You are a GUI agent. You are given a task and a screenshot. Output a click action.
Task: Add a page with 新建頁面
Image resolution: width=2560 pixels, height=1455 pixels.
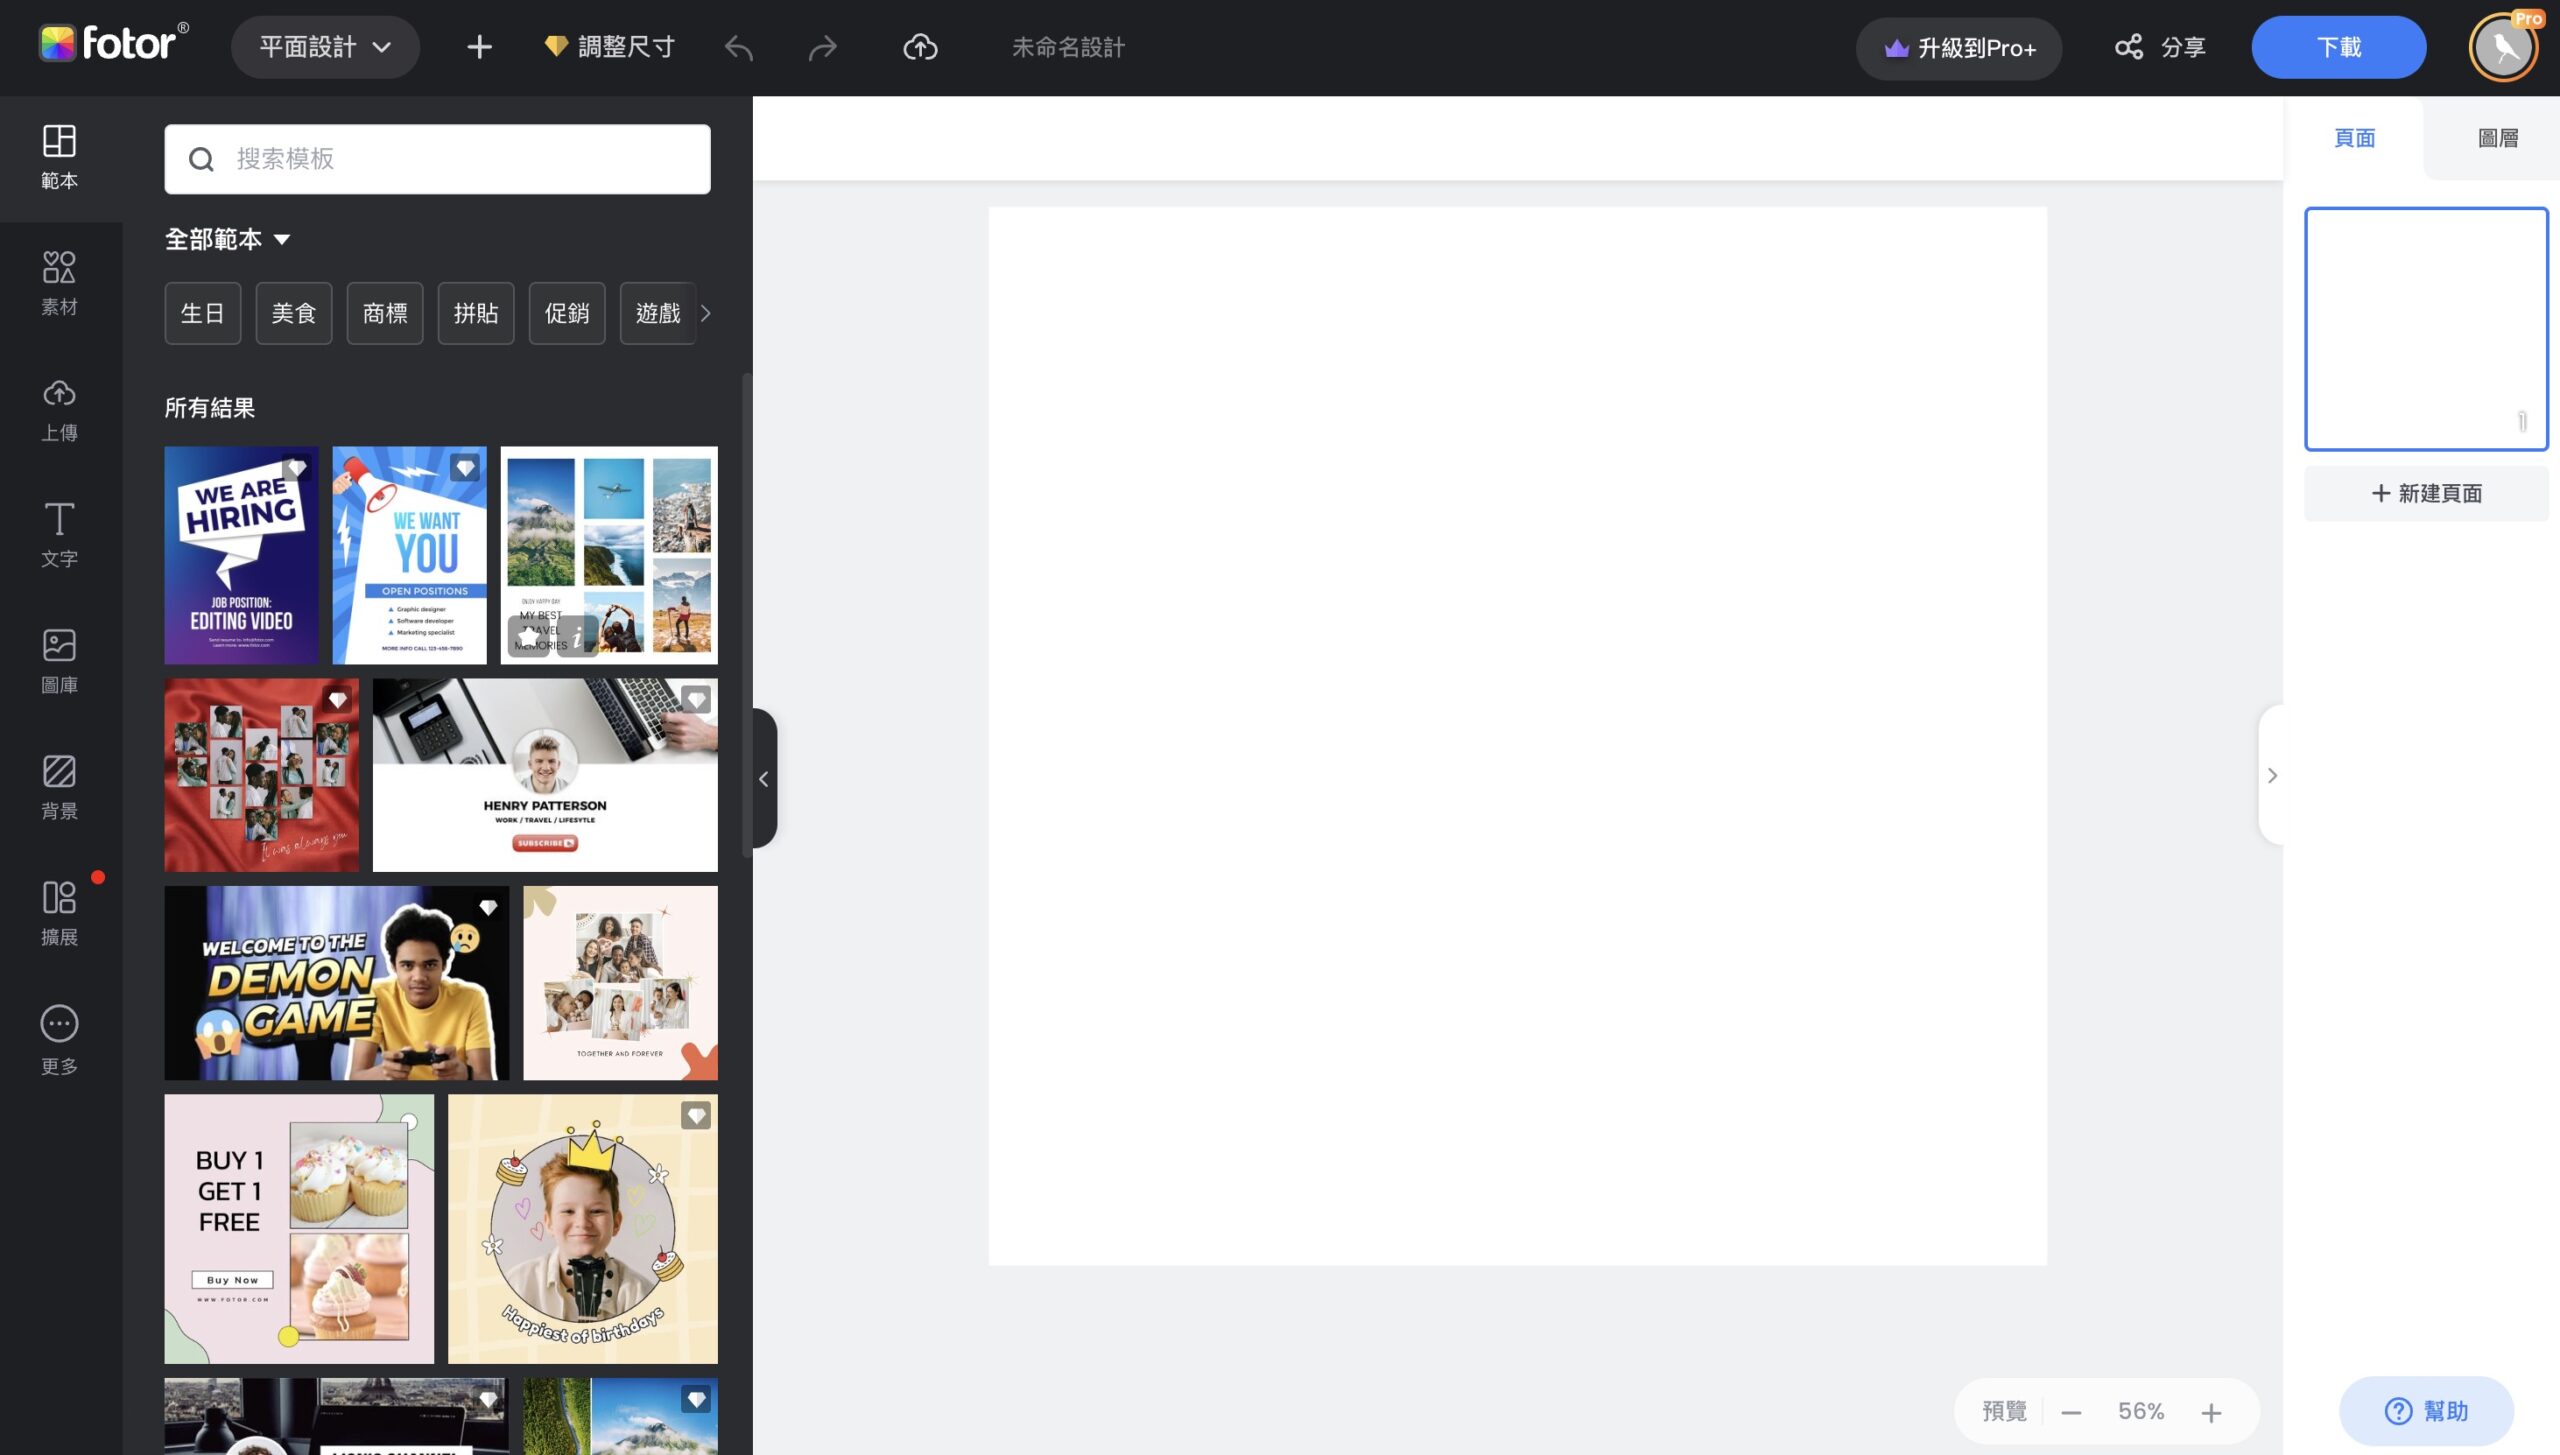pyautogui.click(x=2426, y=493)
